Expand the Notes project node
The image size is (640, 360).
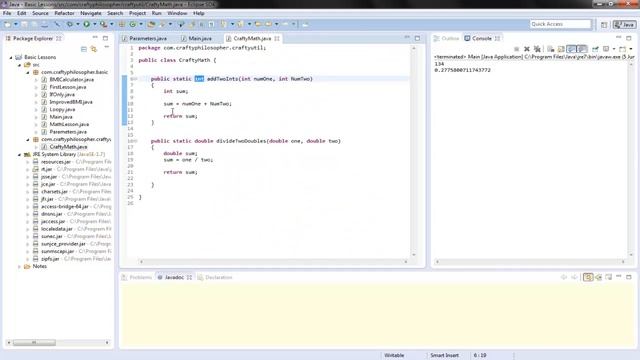coord(19,267)
